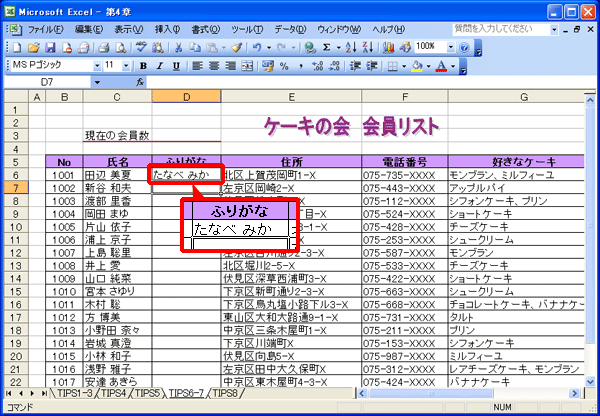Open the 挿入(I) menu
Screen dimensions: 600x416
click(167, 29)
